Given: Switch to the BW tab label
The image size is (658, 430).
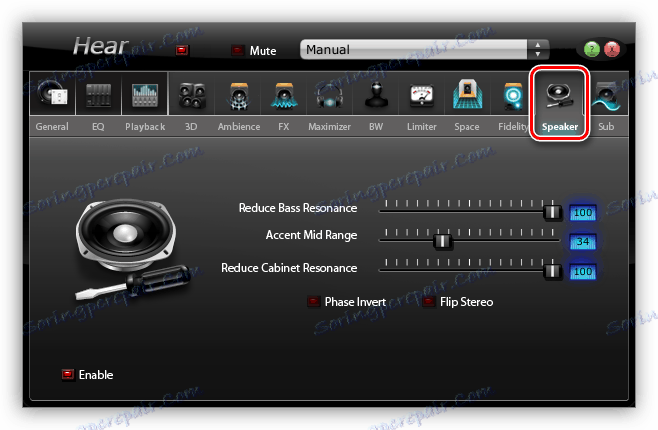Looking at the screenshot, I should [x=376, y=127].
